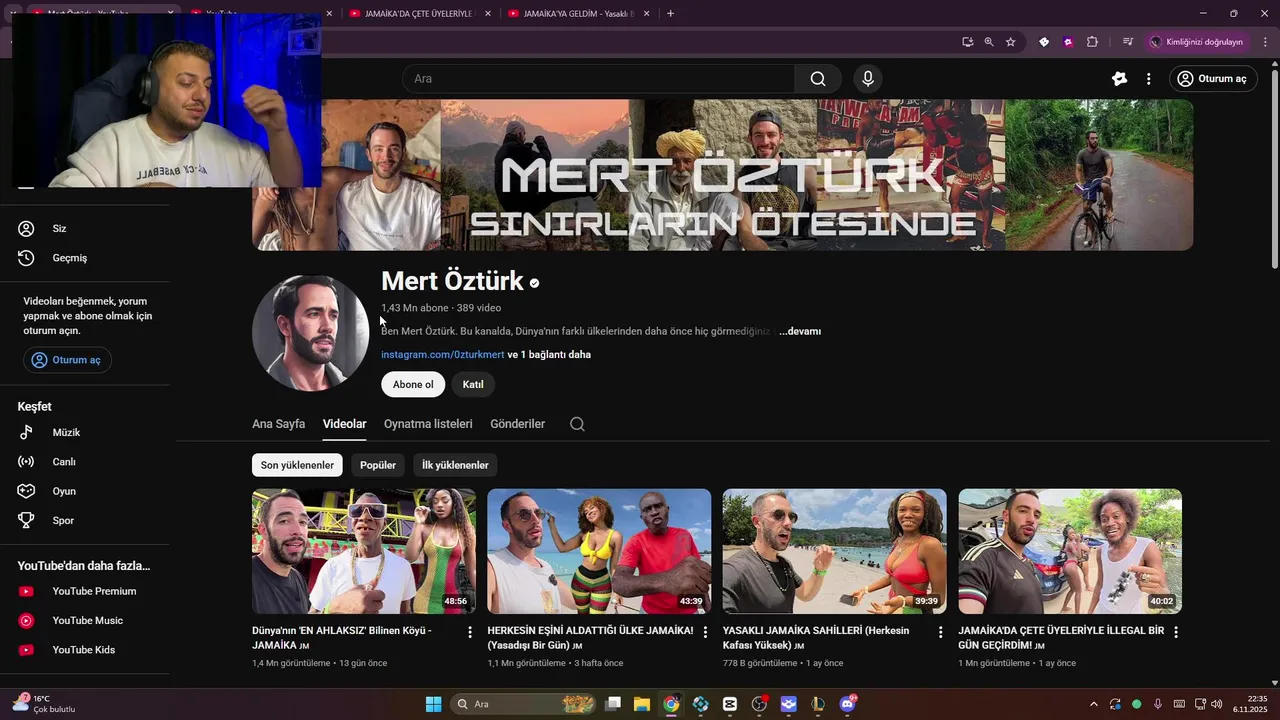Open HERKESİN EŞİNİ ALDATTIĞI video thumbnail

coord(599,551)
